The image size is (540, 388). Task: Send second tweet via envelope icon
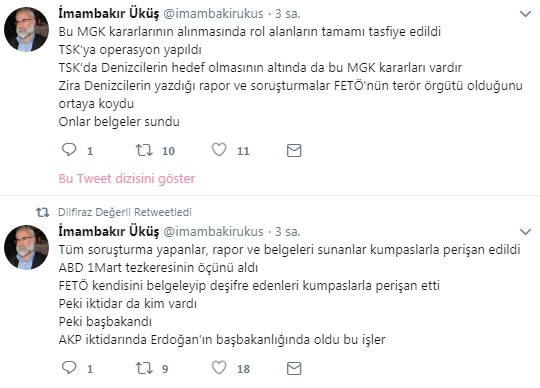[294, 368]
